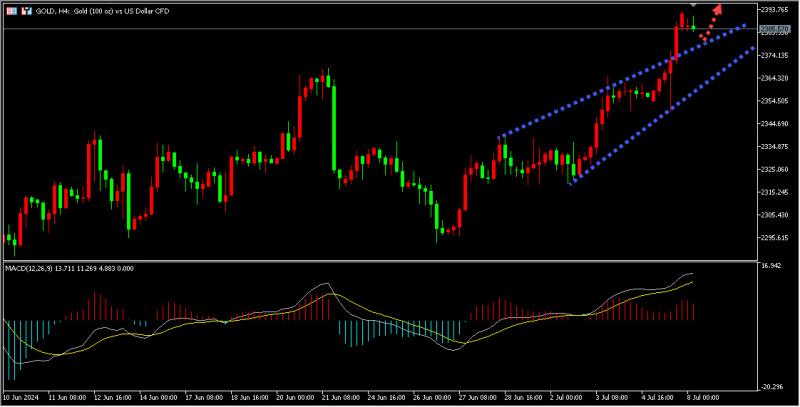The width and height of the screenshot is (800, 407).
Task: Click the '8 Jul 00:00' time label
Action: pos(703,397)
